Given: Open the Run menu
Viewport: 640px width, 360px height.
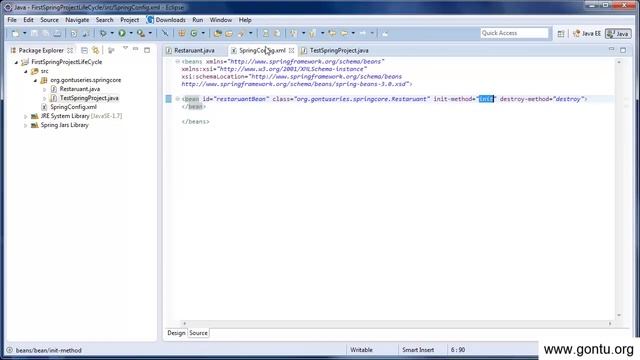Looking at the screenshot, I should pyautogui.click(x=198, y=20).
